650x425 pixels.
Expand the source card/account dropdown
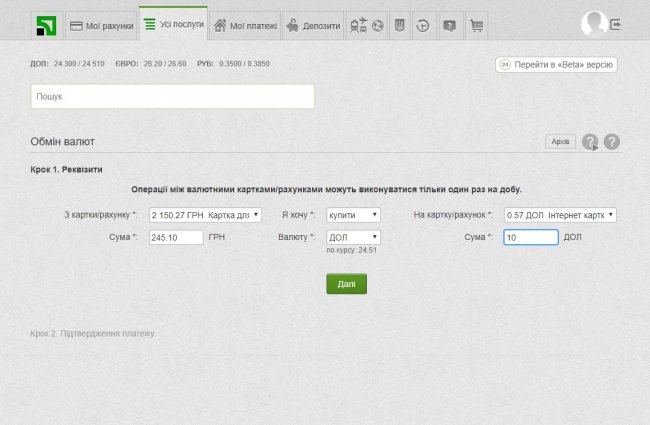pos(204,215)
